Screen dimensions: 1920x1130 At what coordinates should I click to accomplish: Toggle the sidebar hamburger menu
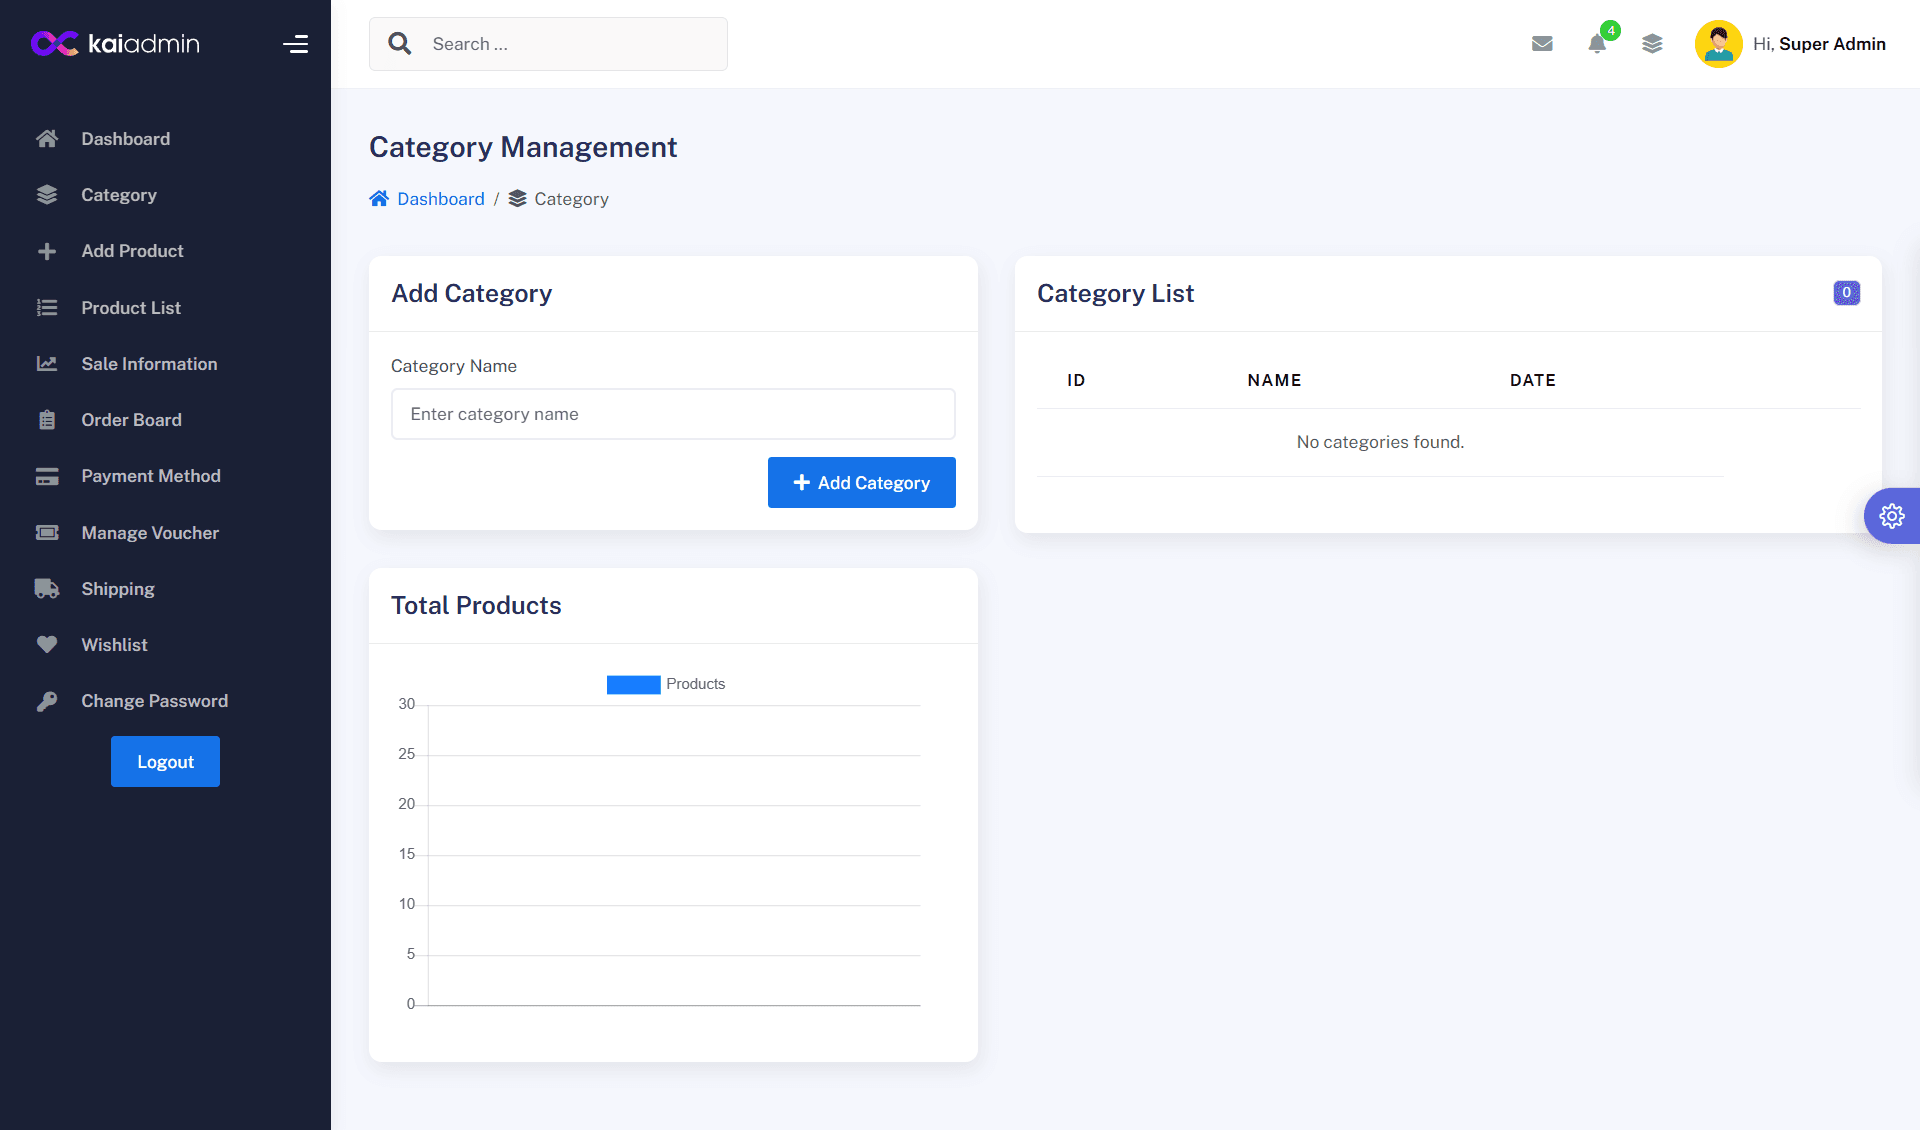[295, 44]
